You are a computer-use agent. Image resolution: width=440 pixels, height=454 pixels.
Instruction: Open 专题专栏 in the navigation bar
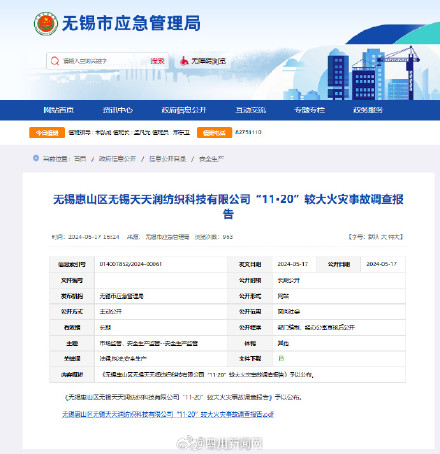pos(310,110)
